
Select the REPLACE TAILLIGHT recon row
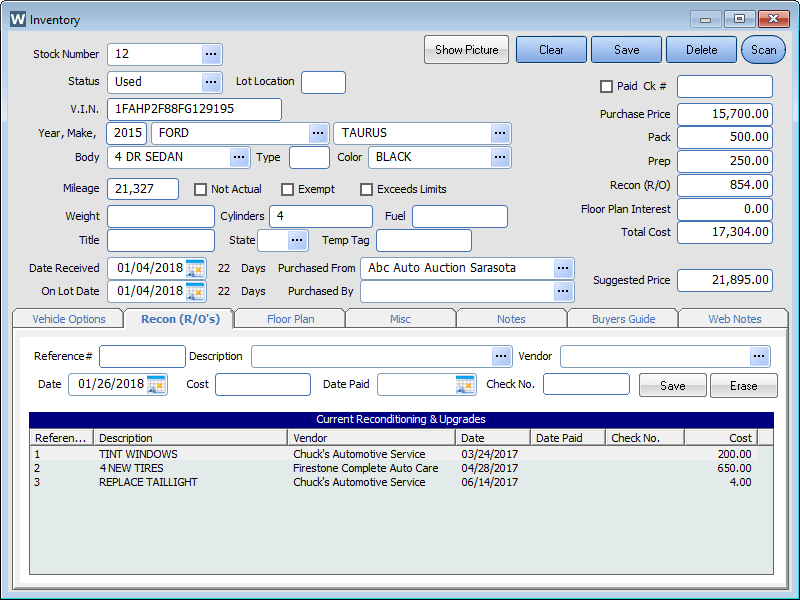(x=393, y=482)
